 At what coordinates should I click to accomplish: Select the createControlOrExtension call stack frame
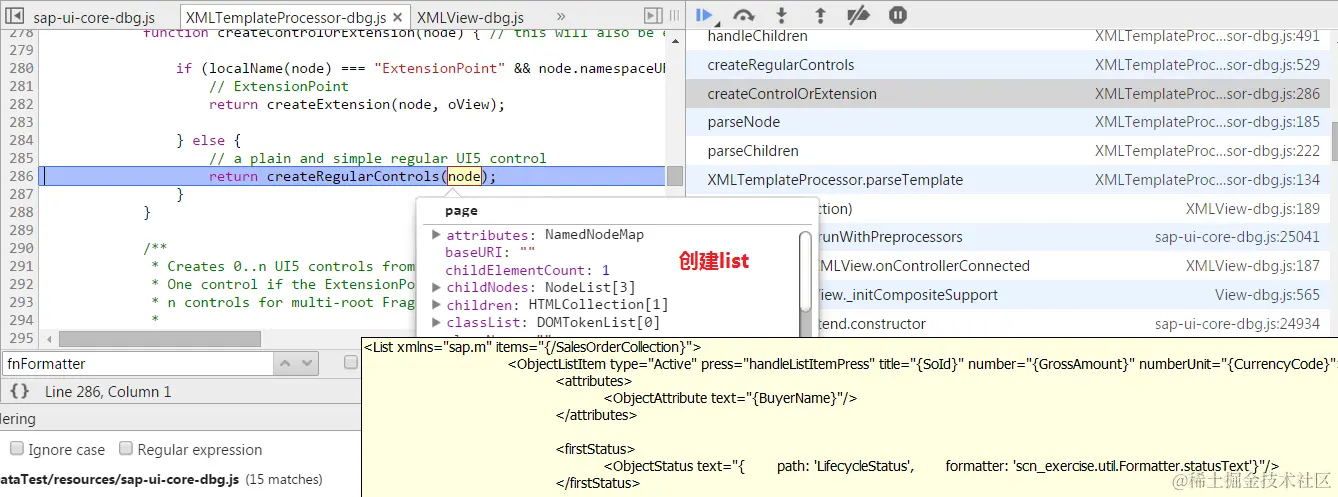(x=1007, y=94)
